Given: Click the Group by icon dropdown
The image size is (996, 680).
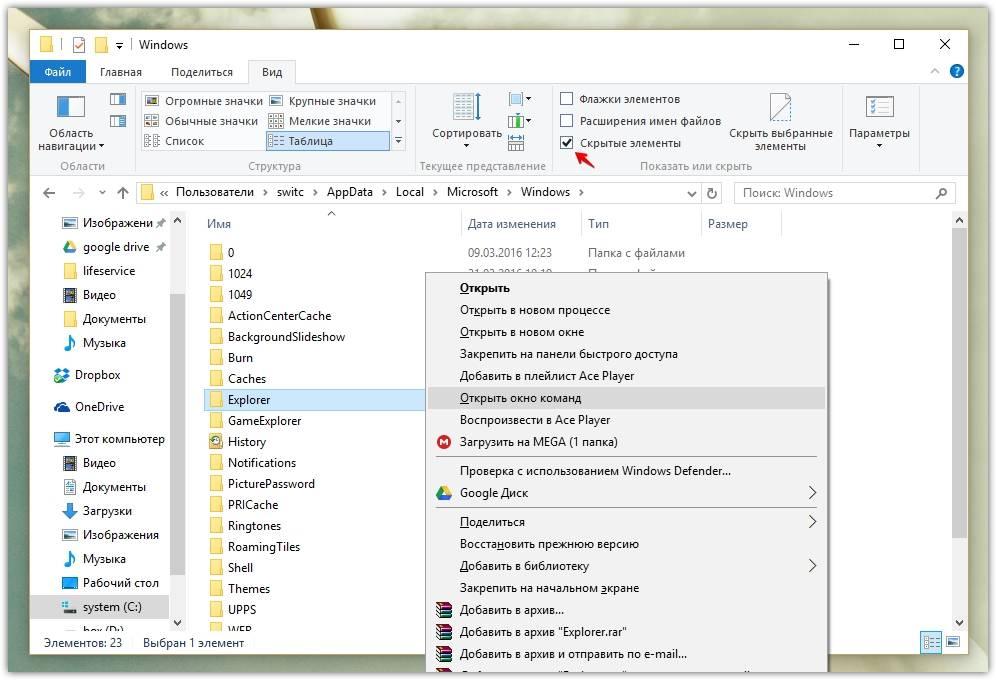Looking at the screenshot, I should 520,99.
